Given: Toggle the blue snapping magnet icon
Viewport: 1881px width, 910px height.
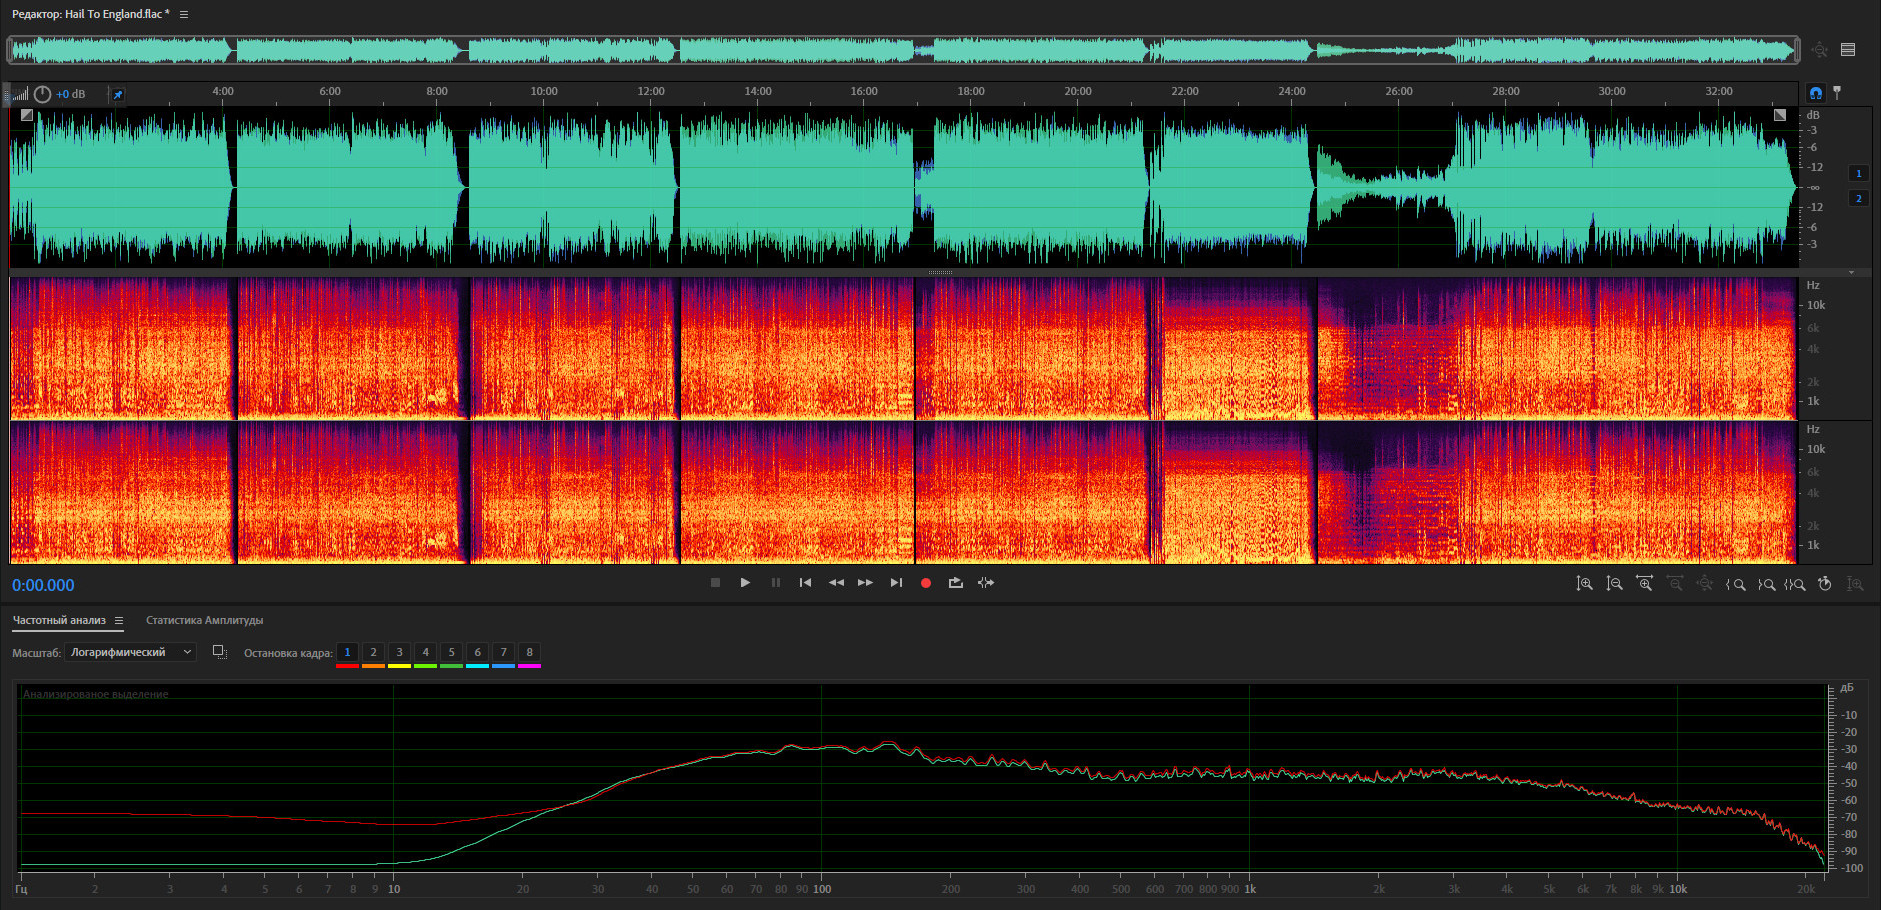Looking at the screenshot, I should (1816, 93).
